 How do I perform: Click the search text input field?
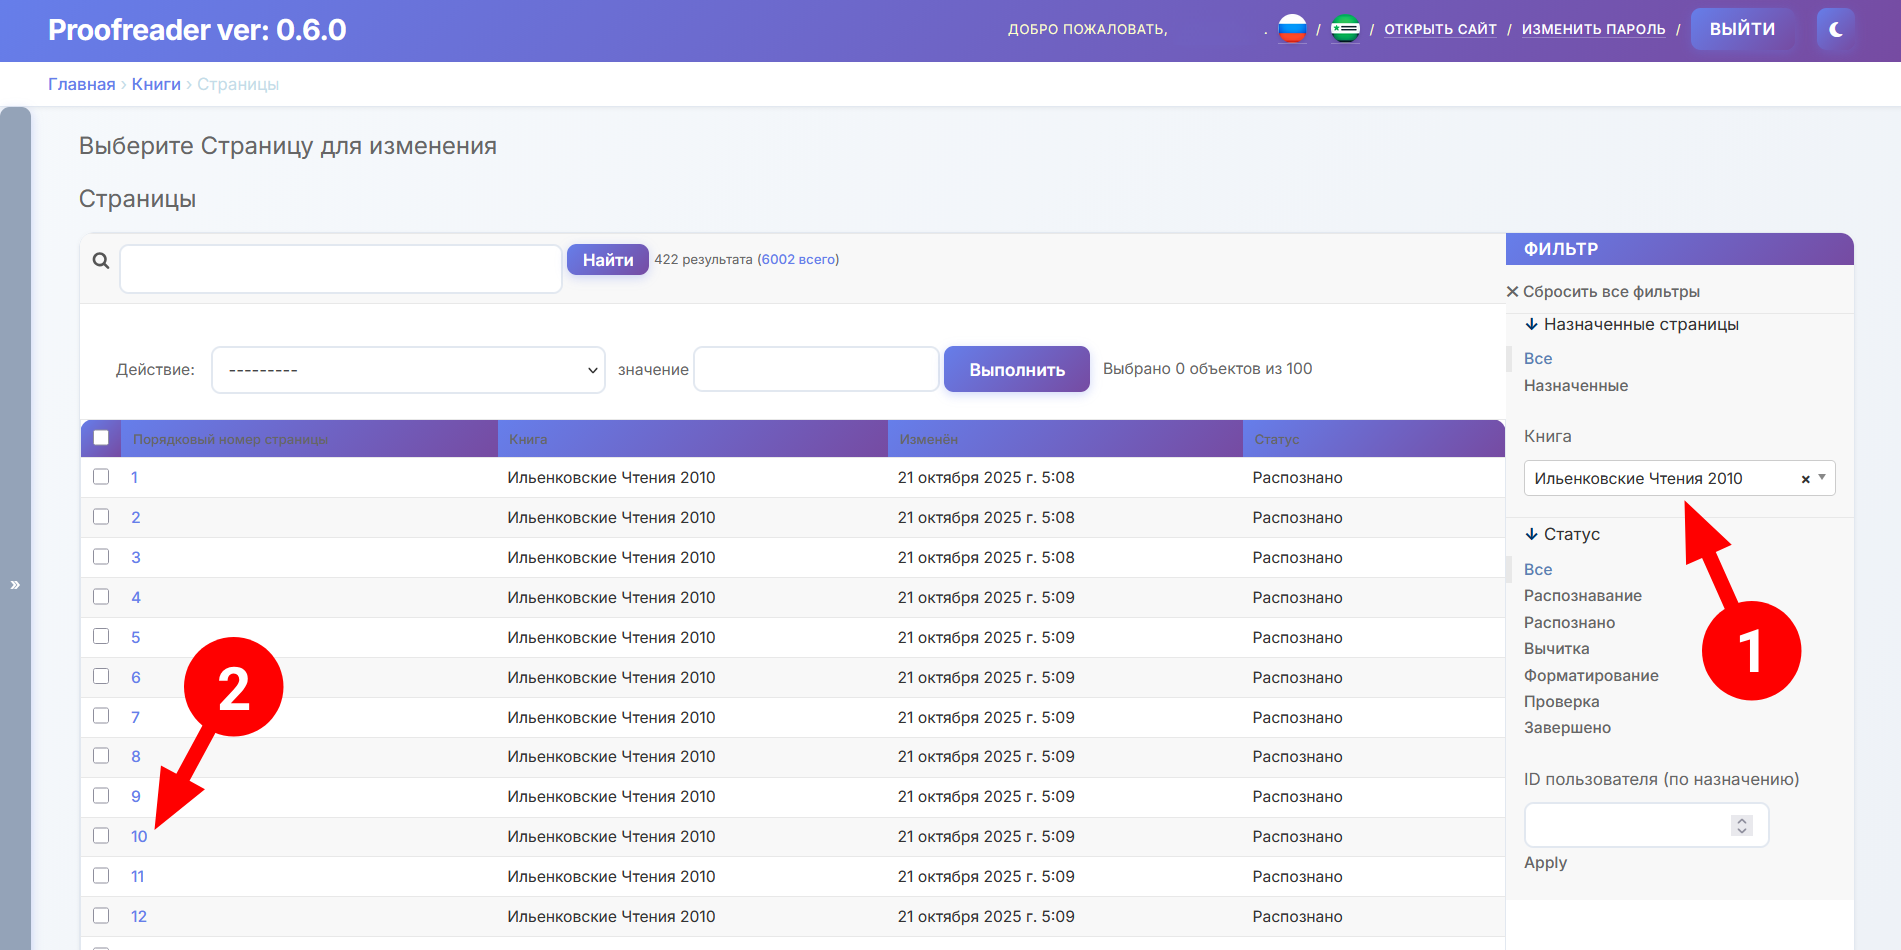click(x=340, y=269)
